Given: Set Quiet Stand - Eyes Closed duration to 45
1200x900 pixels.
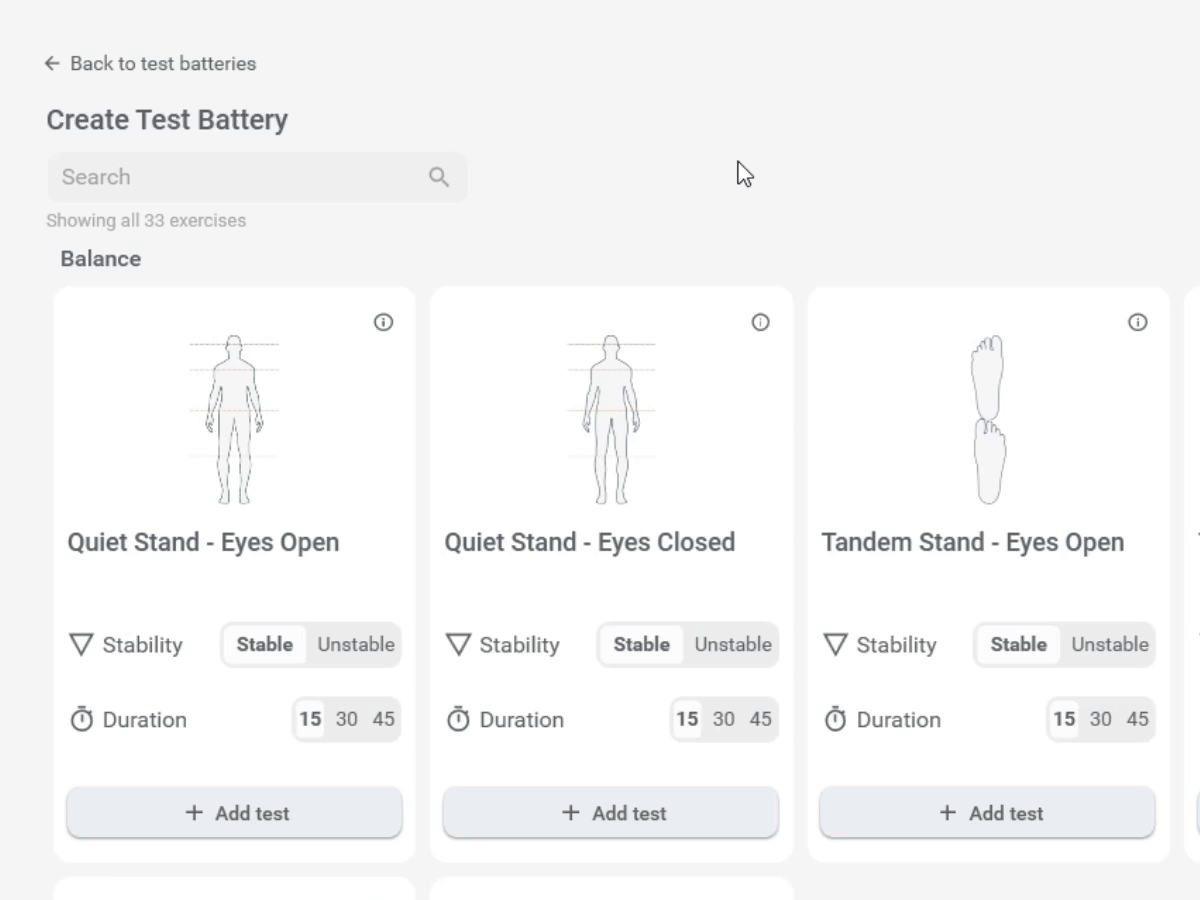Looking at the screenshot, I should 761,719.
